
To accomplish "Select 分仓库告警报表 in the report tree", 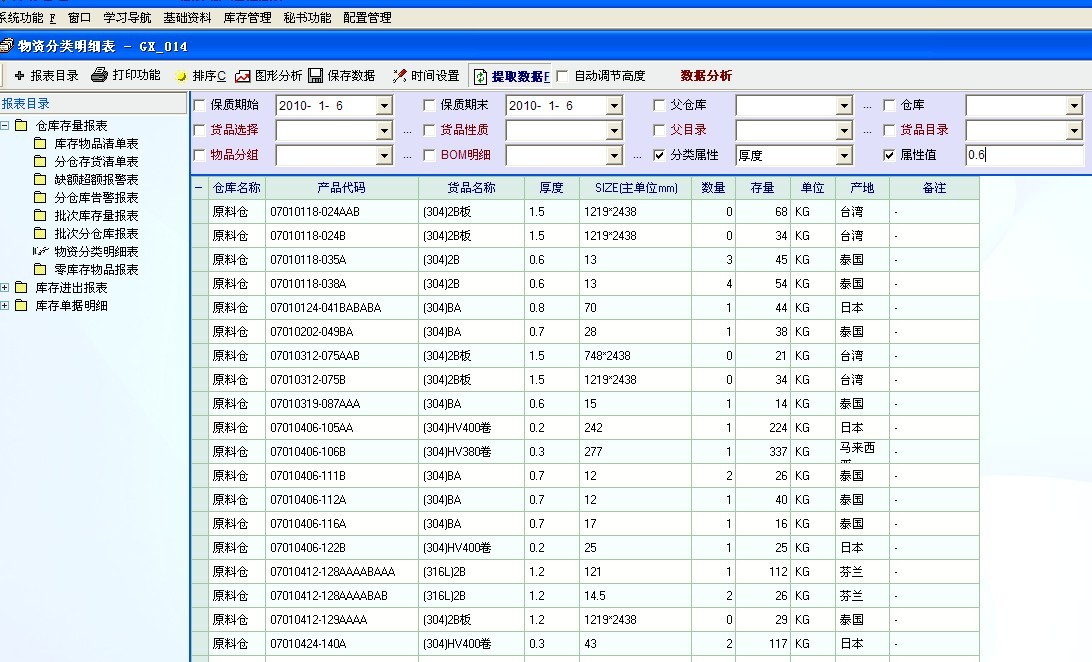I will (x=96, y=198).
